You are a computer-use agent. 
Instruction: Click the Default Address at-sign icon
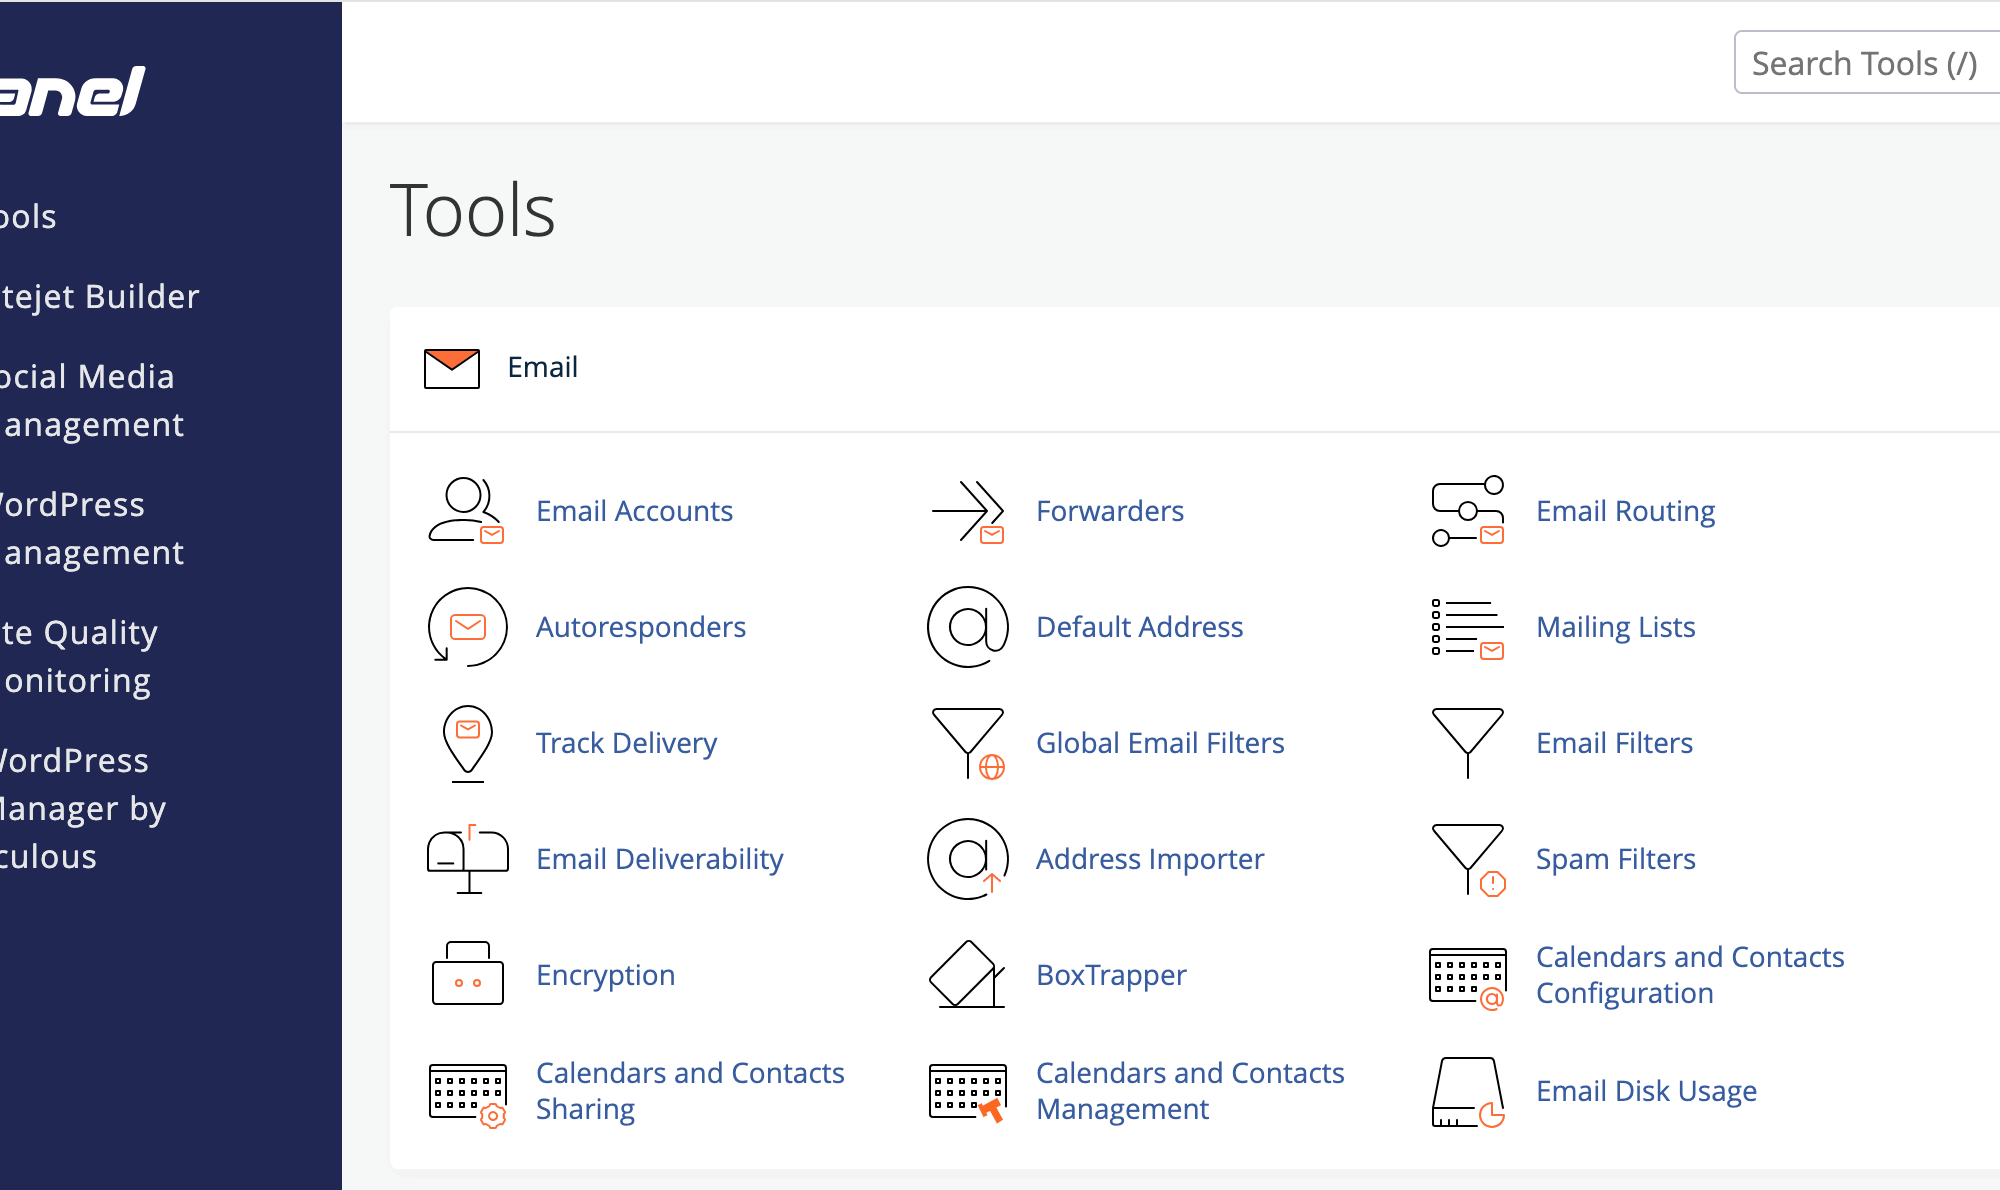click(x=967, y=627)
